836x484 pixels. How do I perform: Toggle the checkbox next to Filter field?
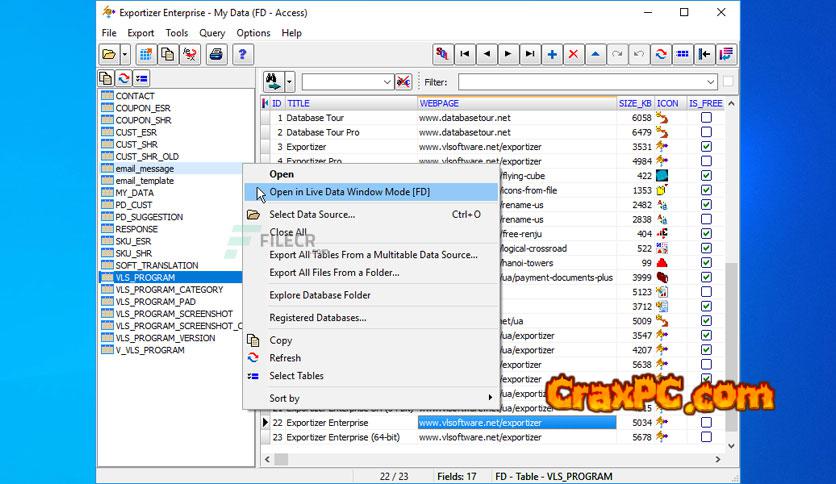coord(728,82)
